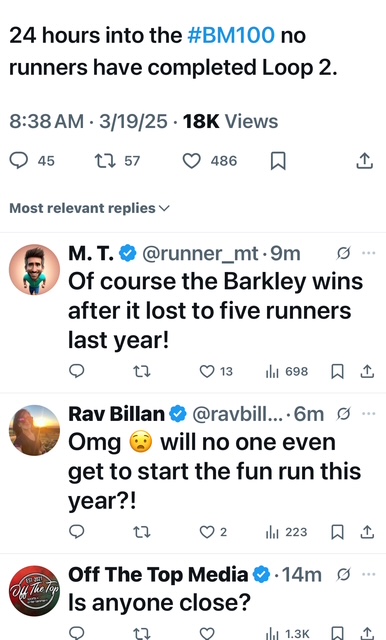Bookmark the main BM100 tweet
386x640 pixels.
click(x=278, y=161)
